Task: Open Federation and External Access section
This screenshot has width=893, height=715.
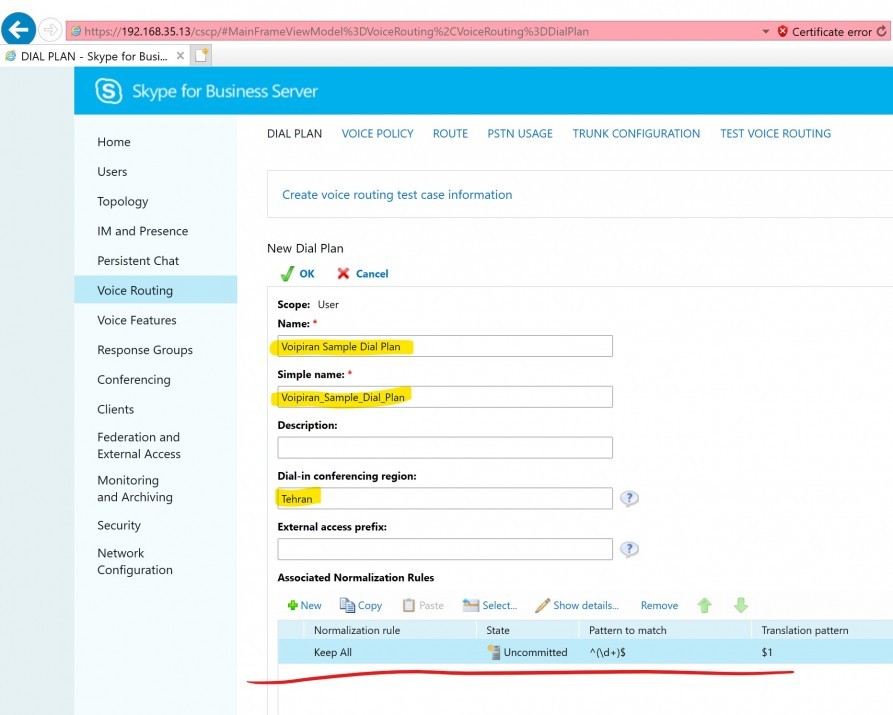Action: pos(138,446)
